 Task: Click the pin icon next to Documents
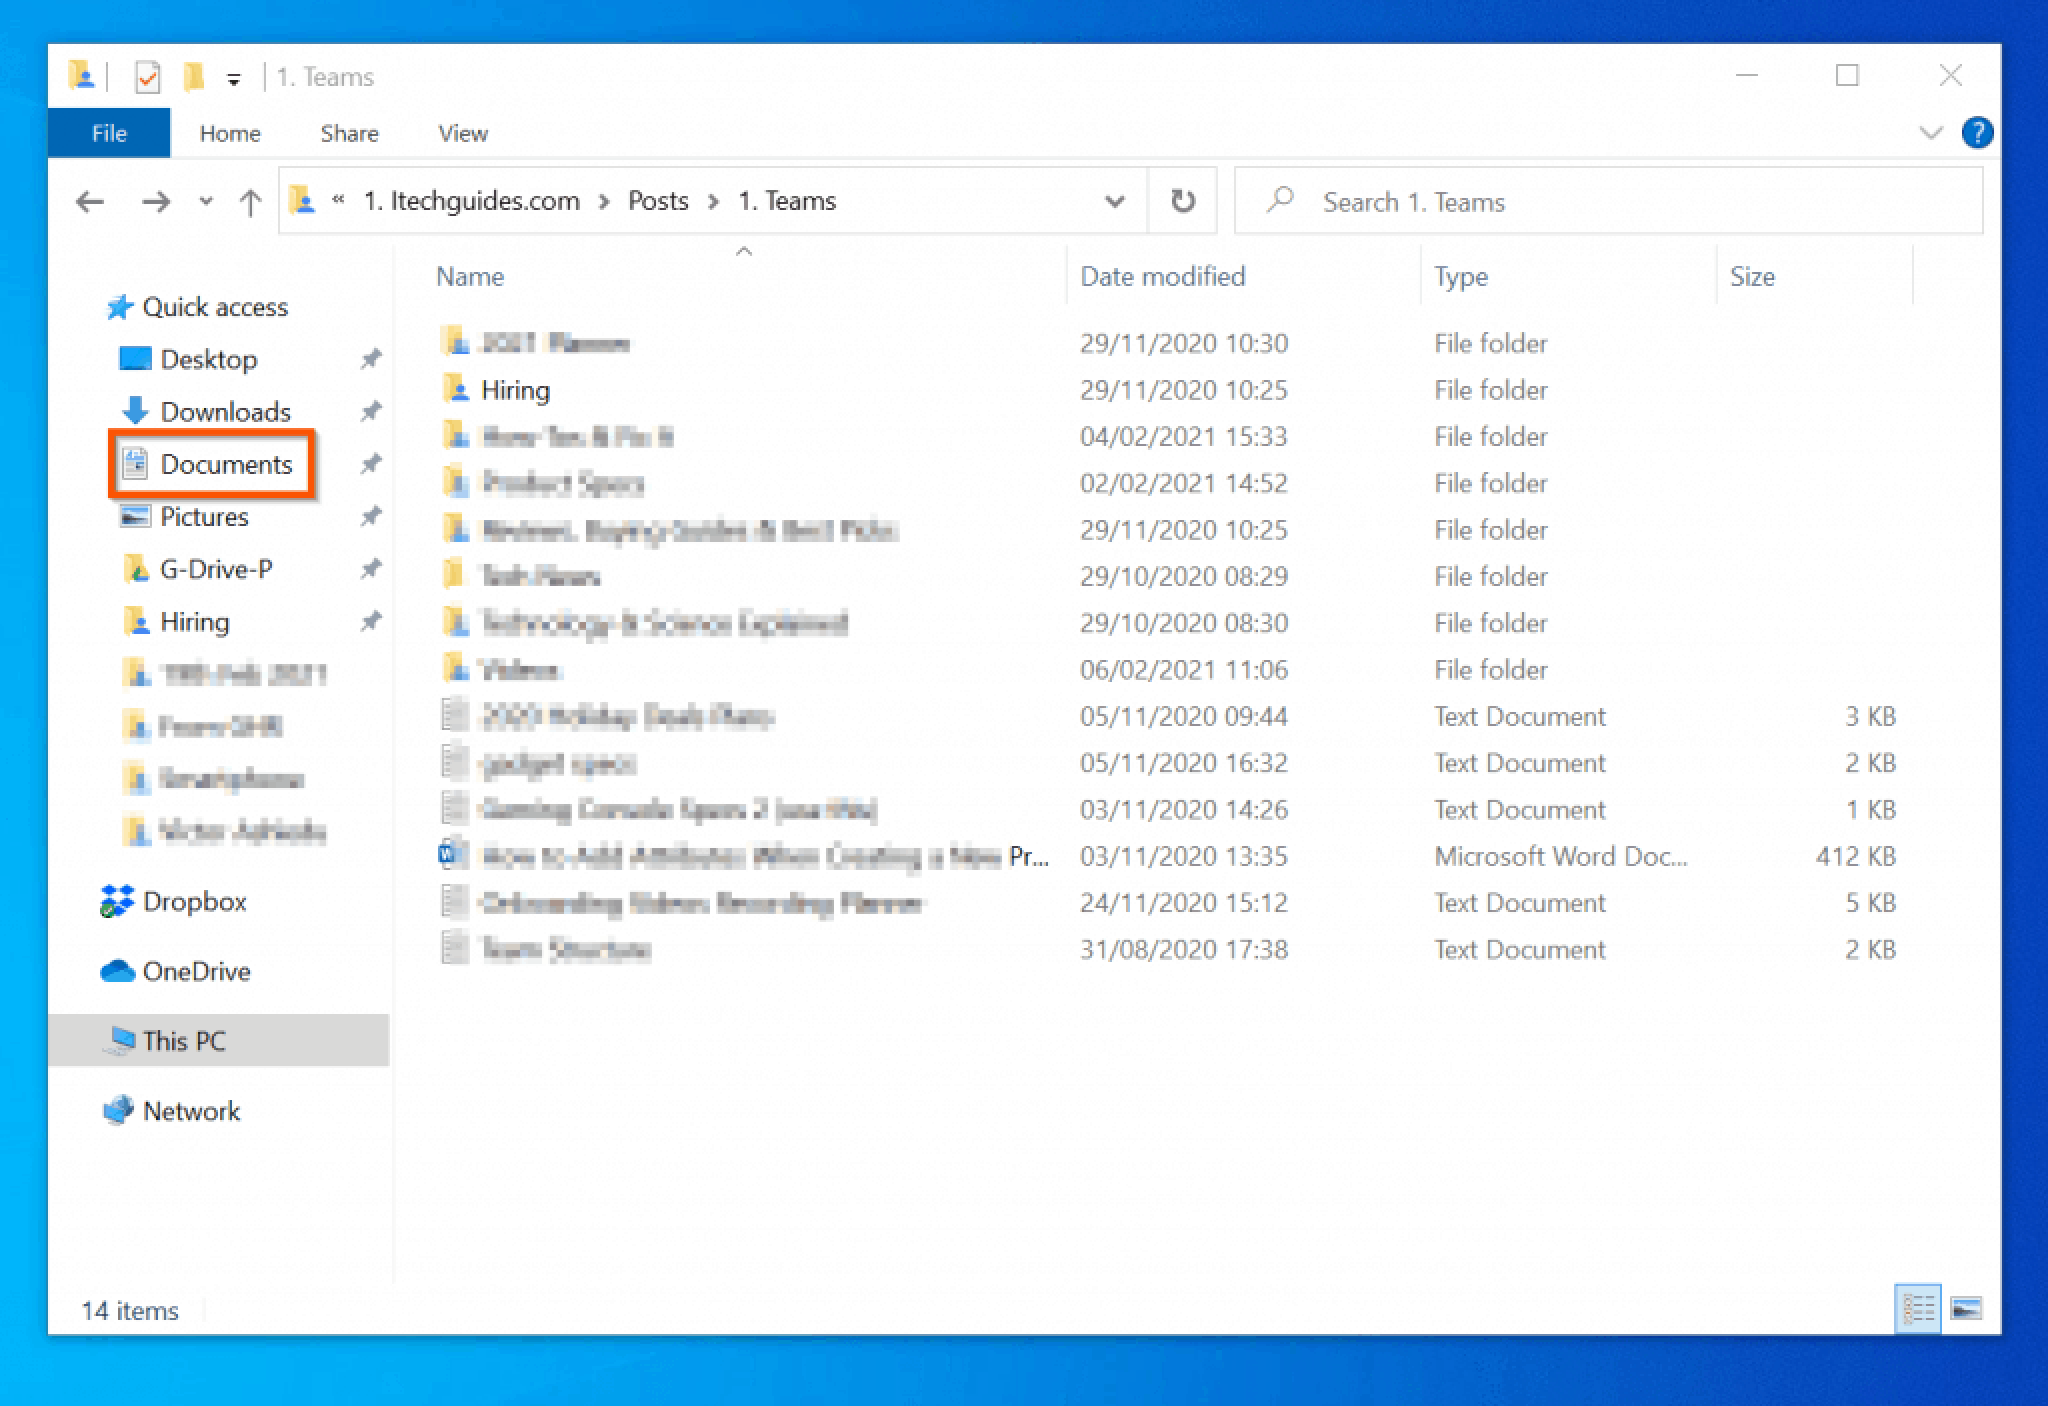click(x=371, y=463)
